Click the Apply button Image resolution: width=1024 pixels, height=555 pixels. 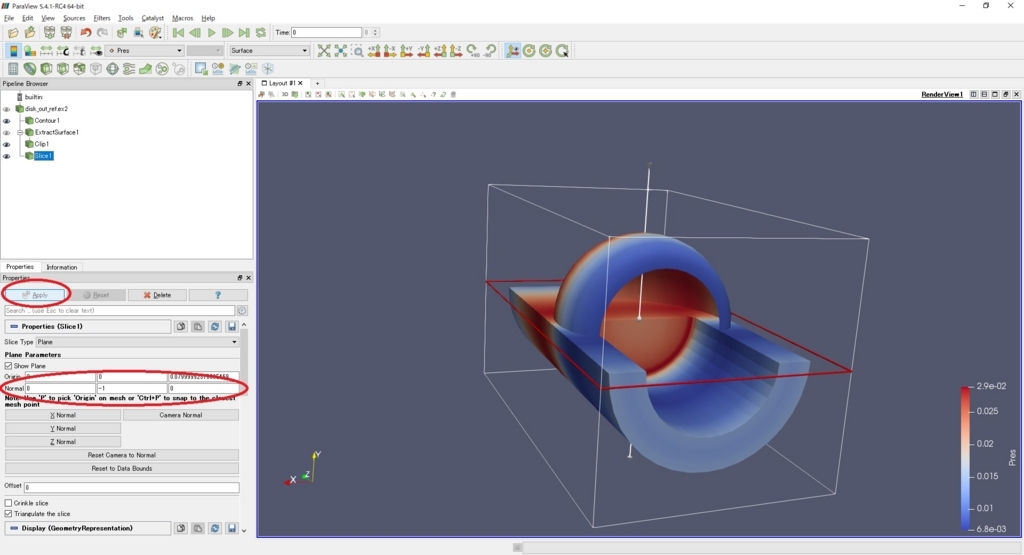pyautogui.click(x=35, y=295)
